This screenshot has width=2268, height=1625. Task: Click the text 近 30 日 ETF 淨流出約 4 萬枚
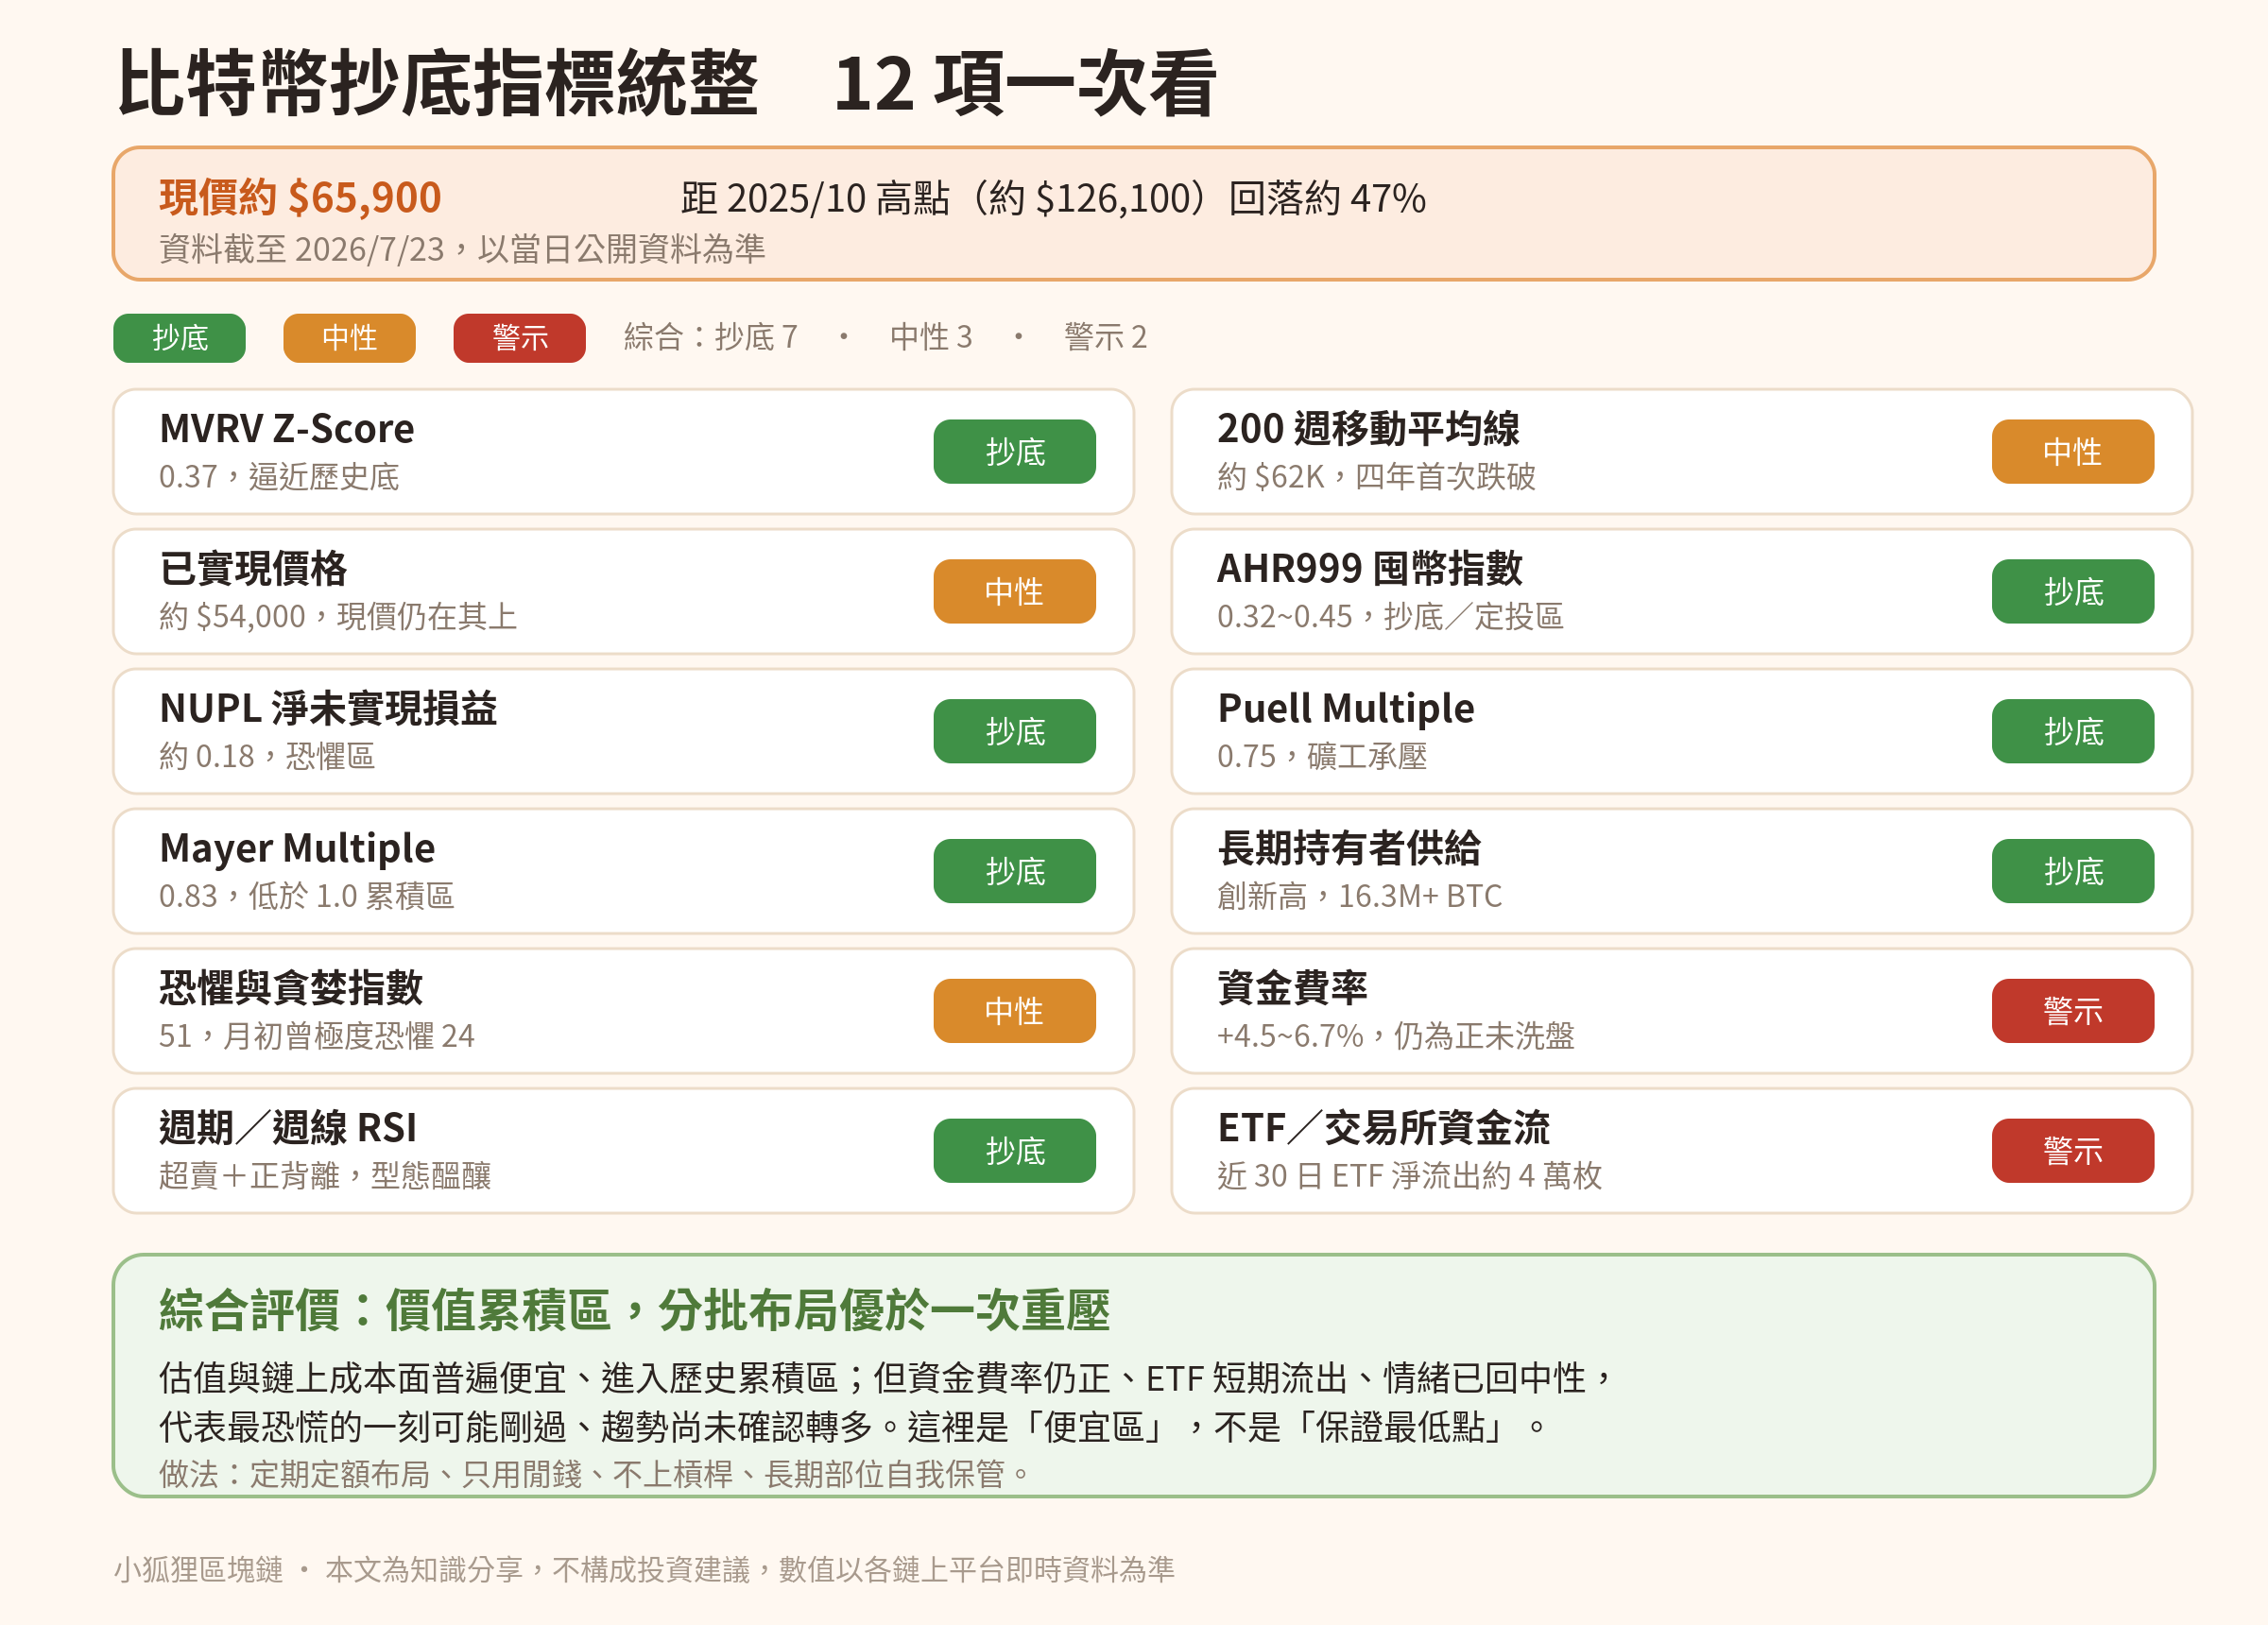coord(1410,1177)
